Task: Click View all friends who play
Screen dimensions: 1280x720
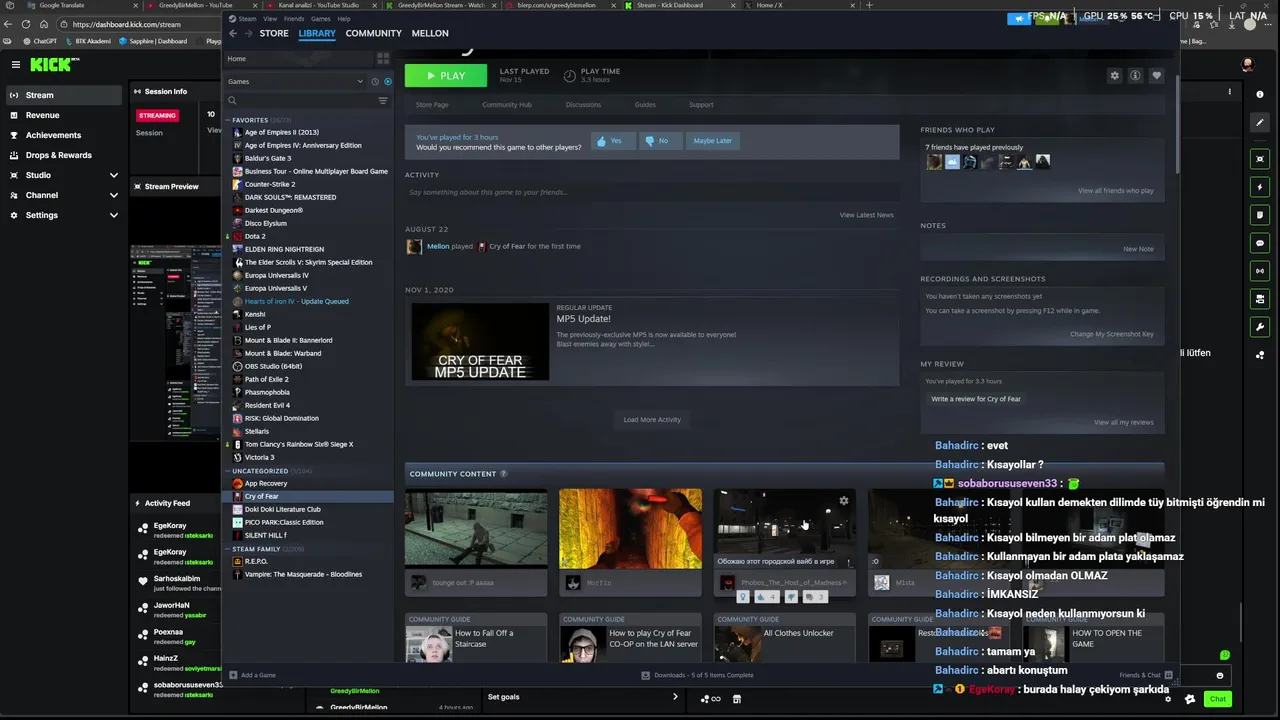Action: click(1115, 191)
